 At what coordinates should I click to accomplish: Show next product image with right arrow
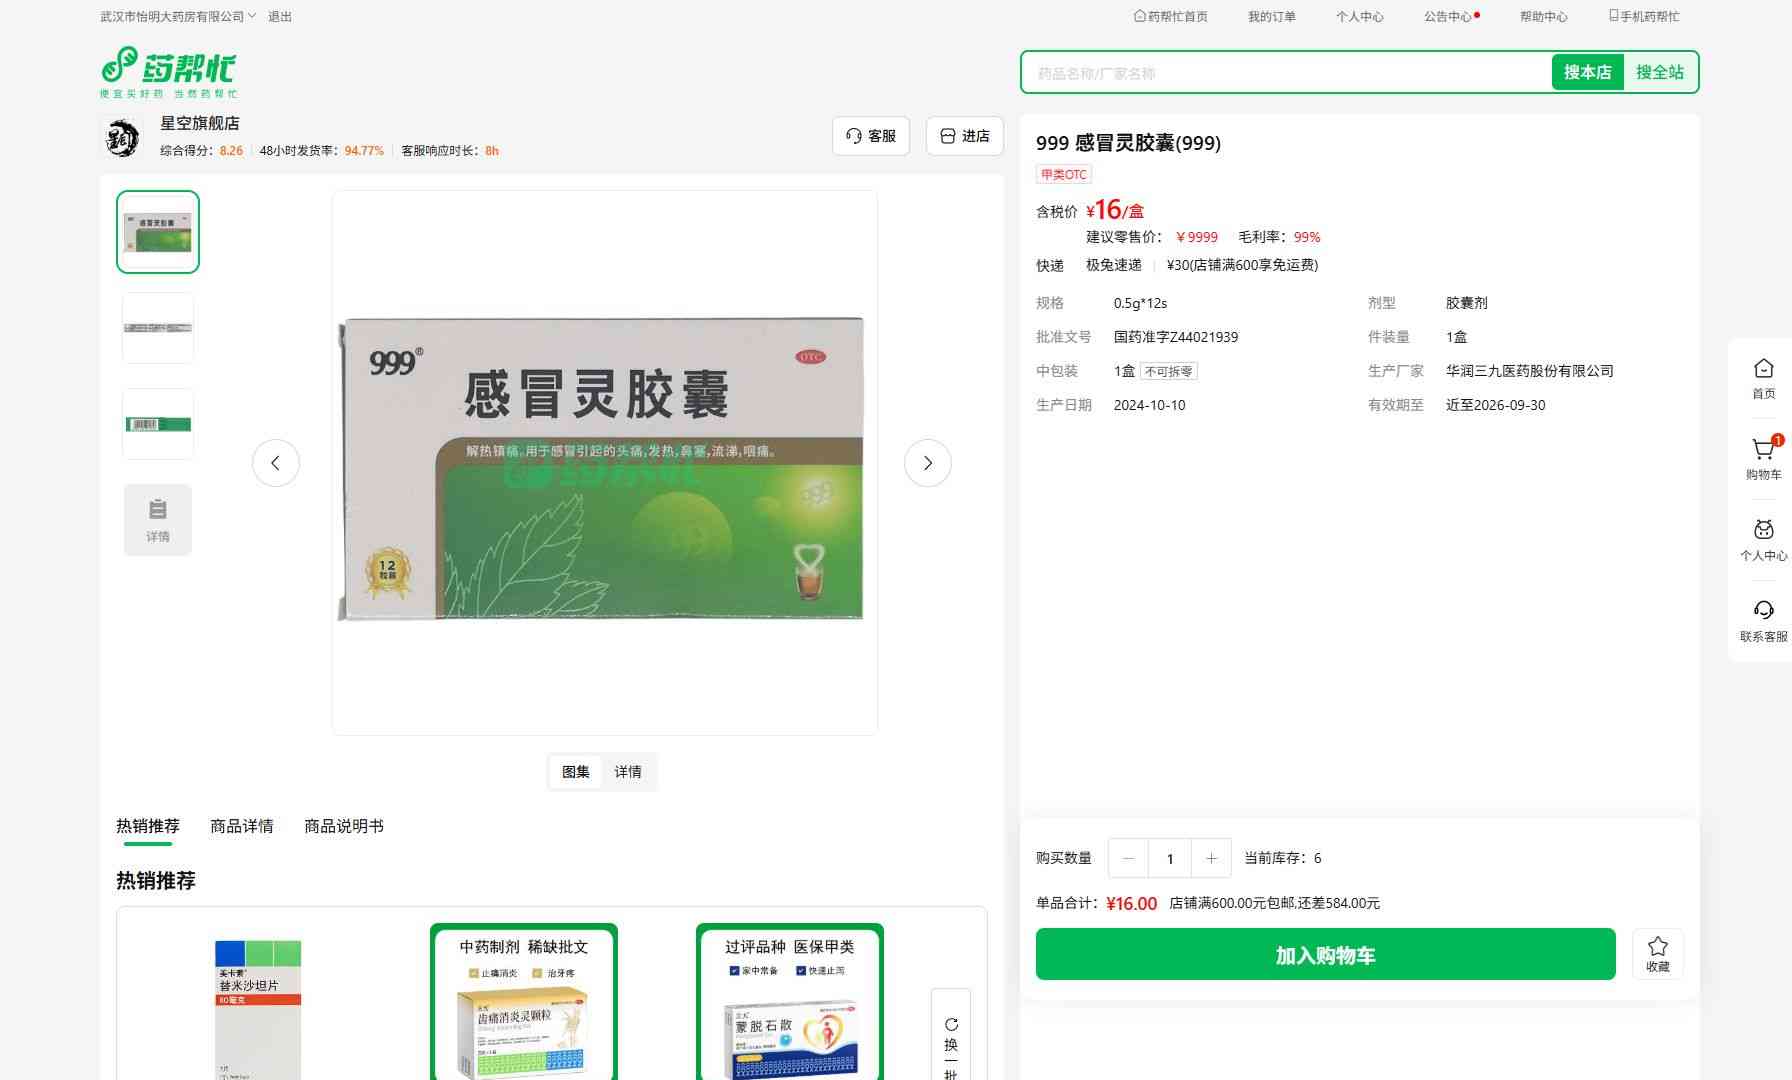pos(927,463)
